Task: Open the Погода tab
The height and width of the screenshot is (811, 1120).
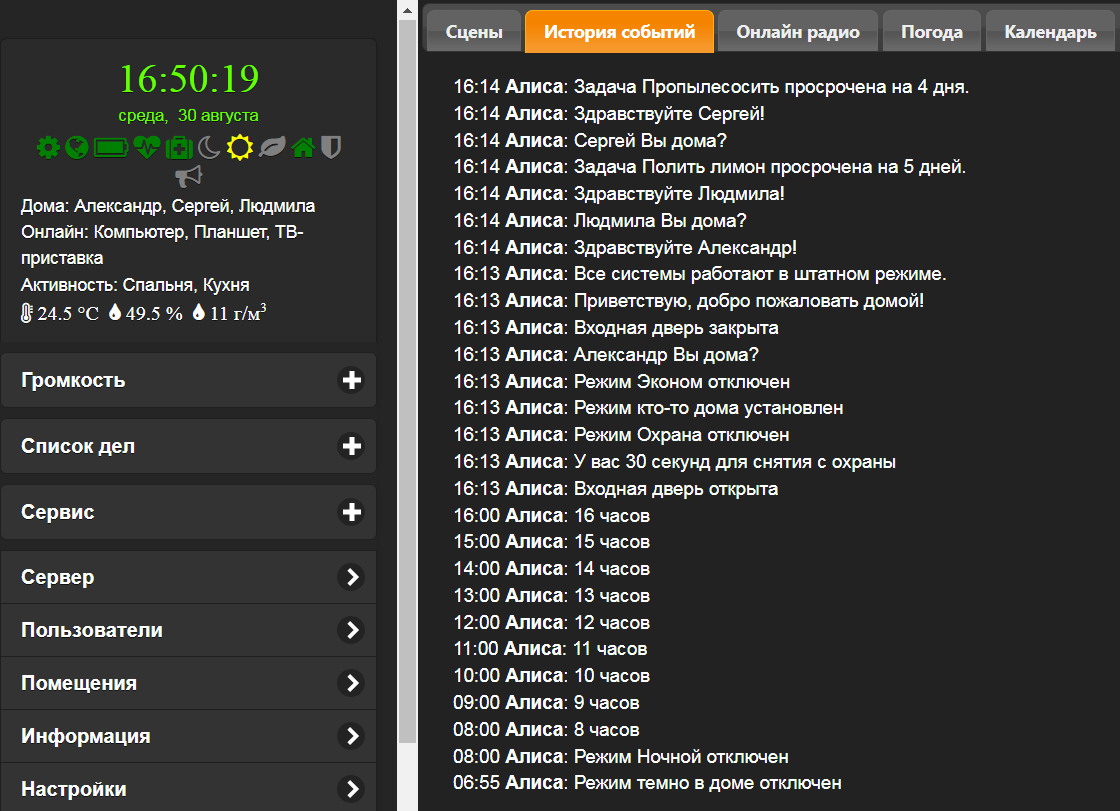Action: pyautogui.click(x=931, y=31)
